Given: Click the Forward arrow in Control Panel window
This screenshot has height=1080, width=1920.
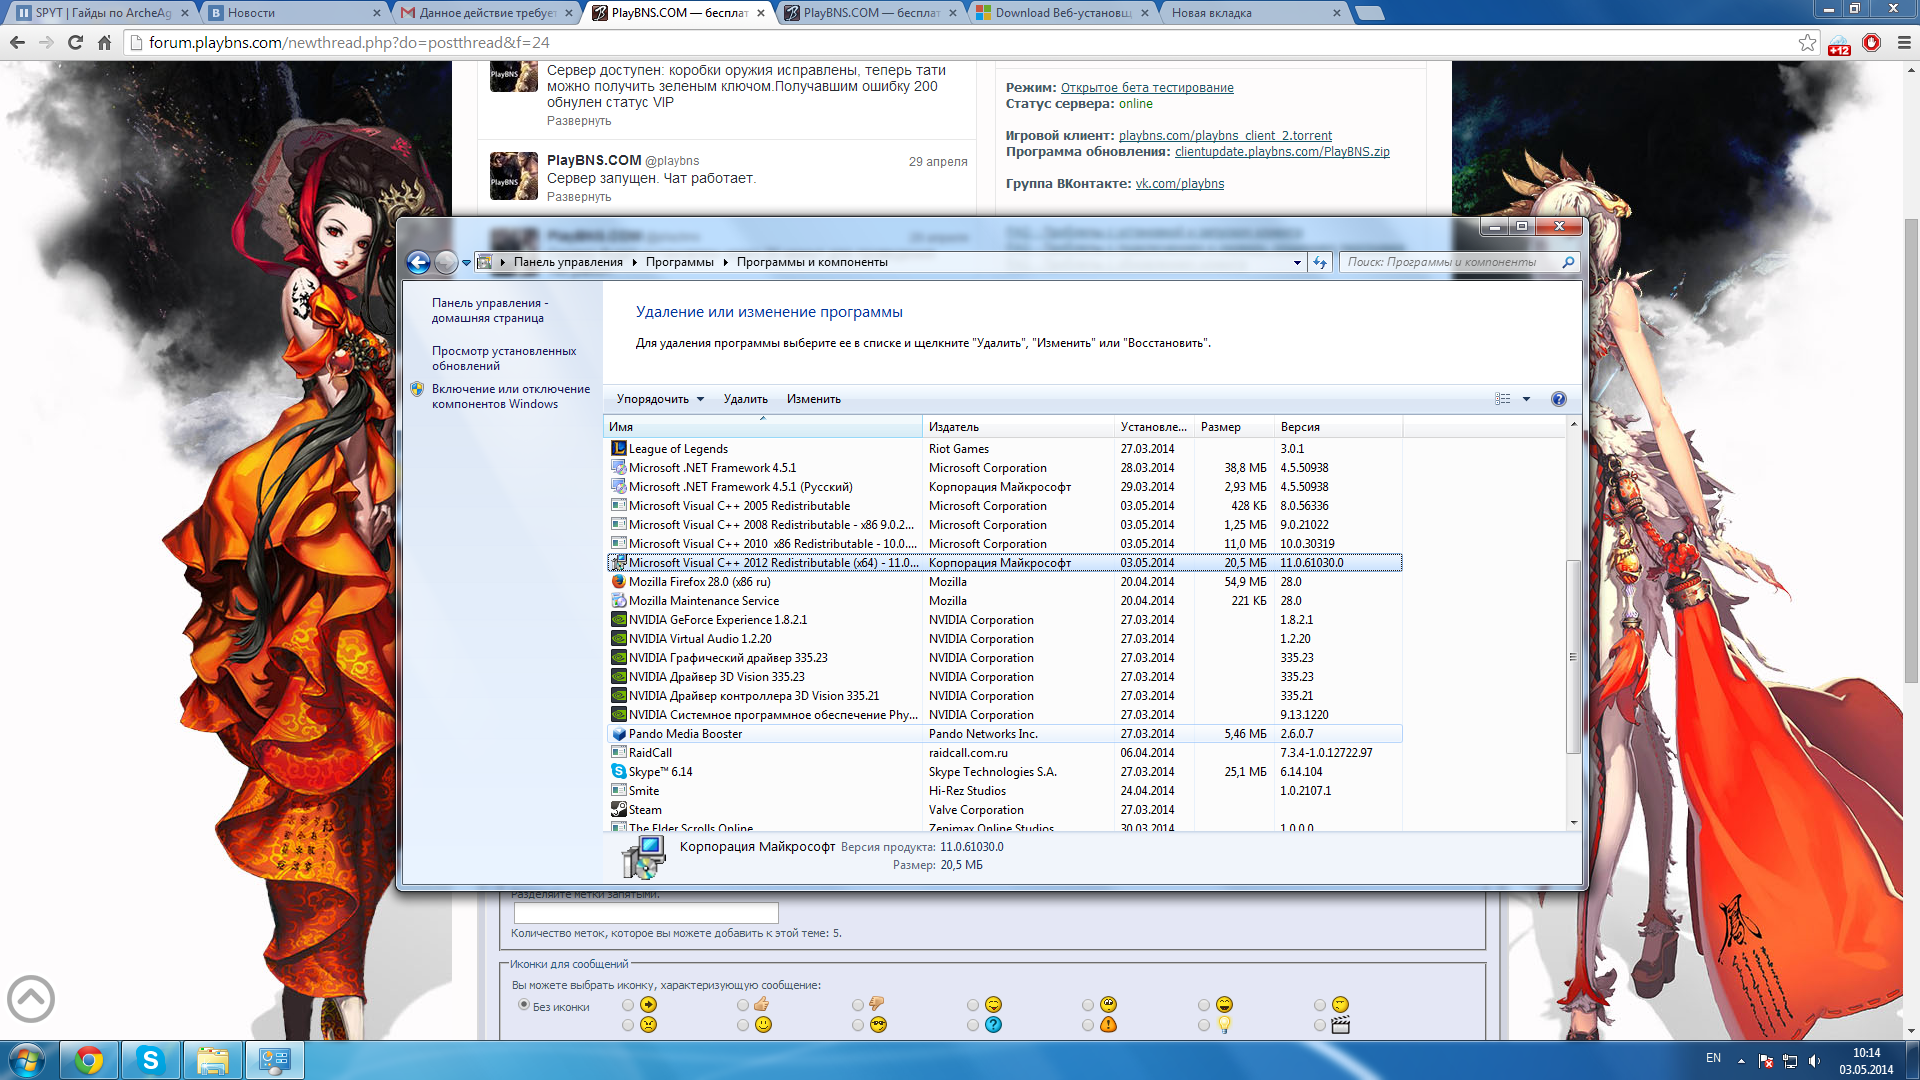Looking at the screenshot, I should click(x=446, y=262).
